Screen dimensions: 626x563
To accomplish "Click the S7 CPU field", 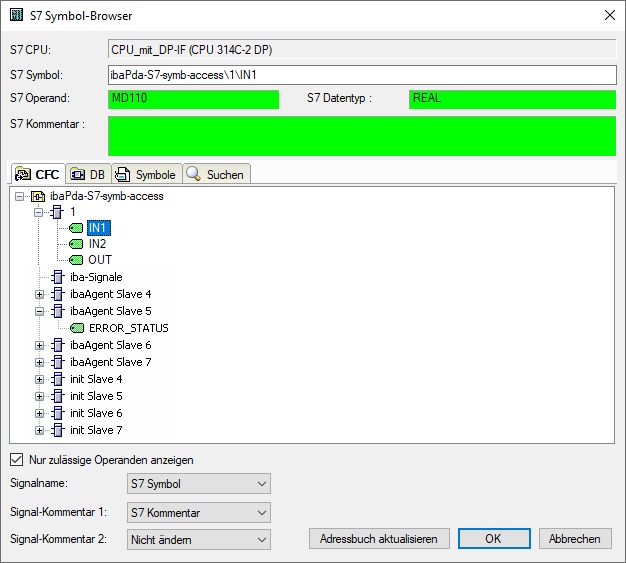I will [x=362, y=50].
